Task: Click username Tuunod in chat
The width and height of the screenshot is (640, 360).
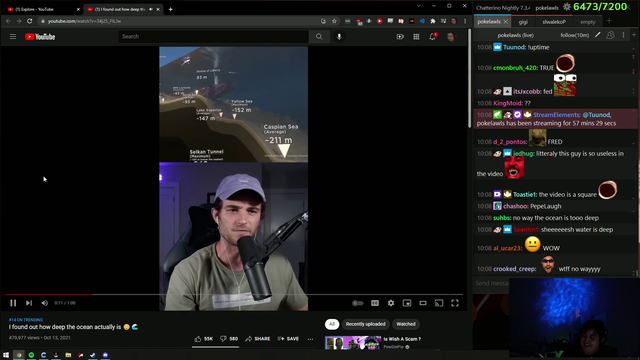Action: pyautogui.click(x=514, y=47)
